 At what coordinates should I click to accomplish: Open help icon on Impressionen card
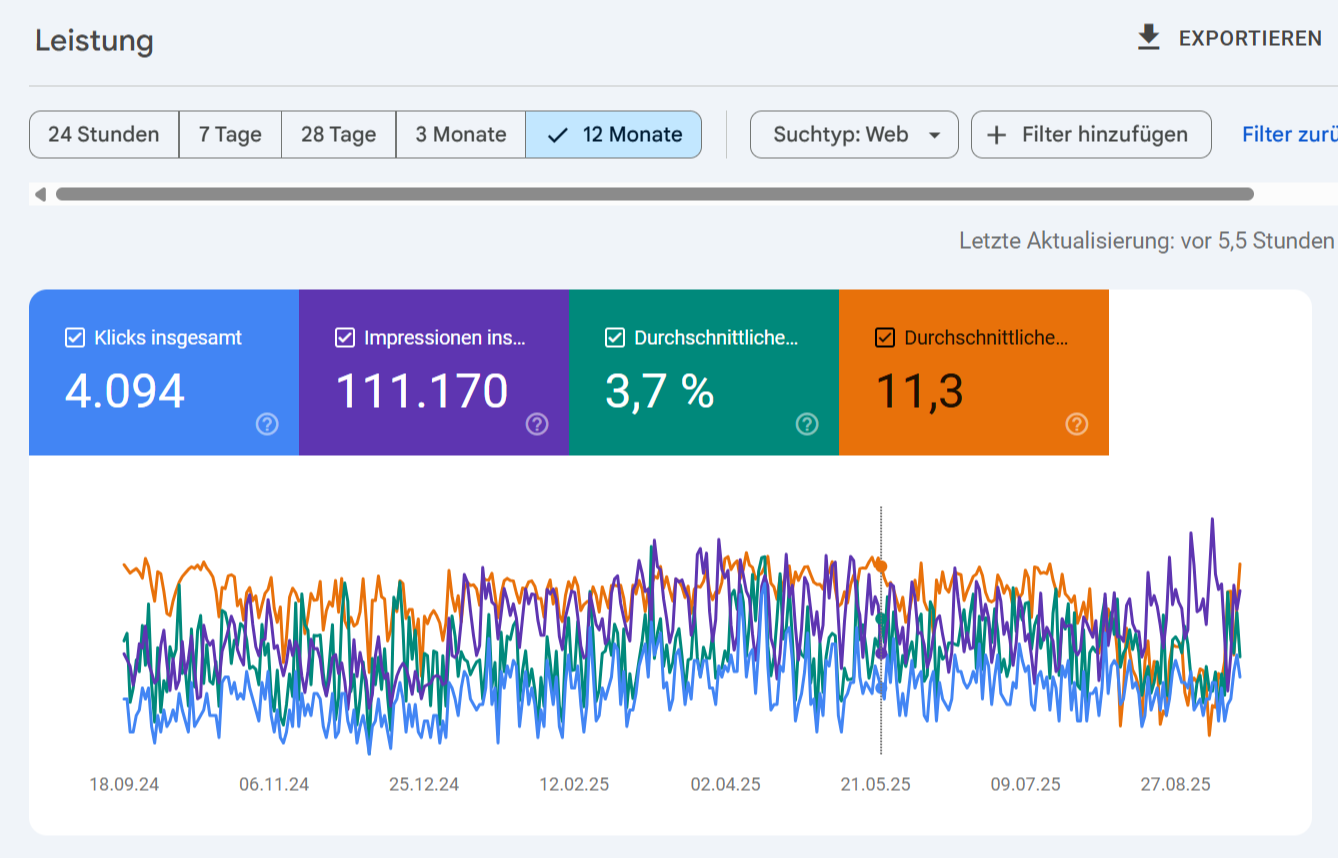click(537, 424)
